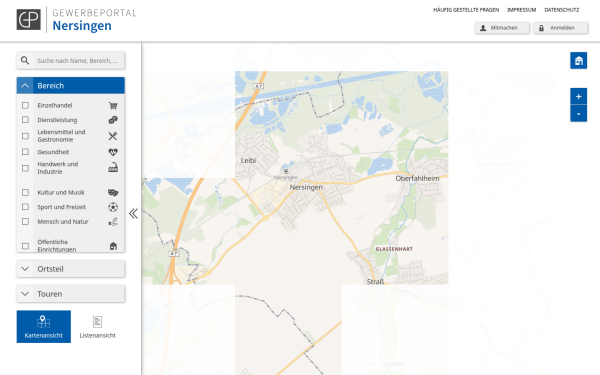Screen dimensions: 600x375
Task: Click the Anmelden login button
Action: [x=561, y=28]
